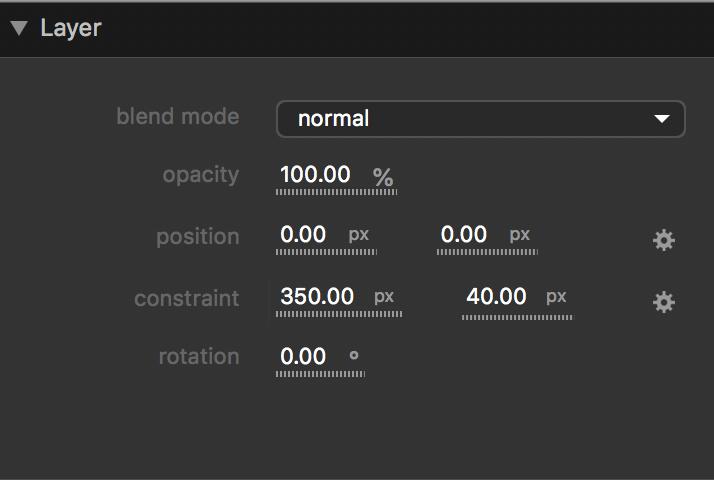
Task: Click the px unit beside the 40.00 constraint
Action: (556, 297)
